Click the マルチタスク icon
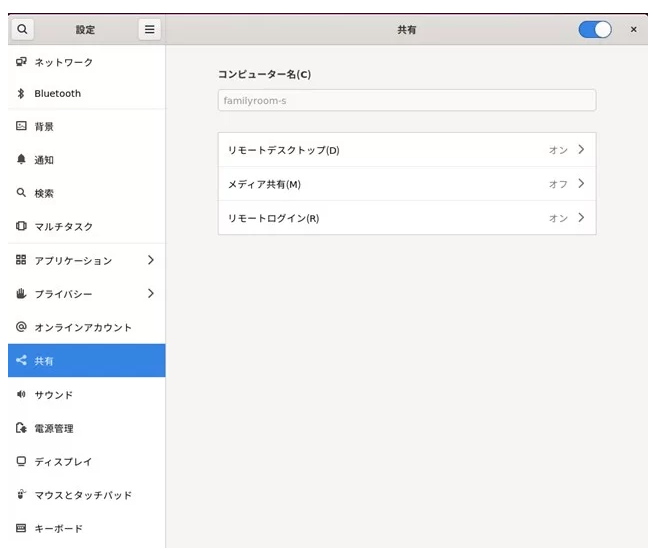This screenshot has height=553, width=653. click(21, 226)
